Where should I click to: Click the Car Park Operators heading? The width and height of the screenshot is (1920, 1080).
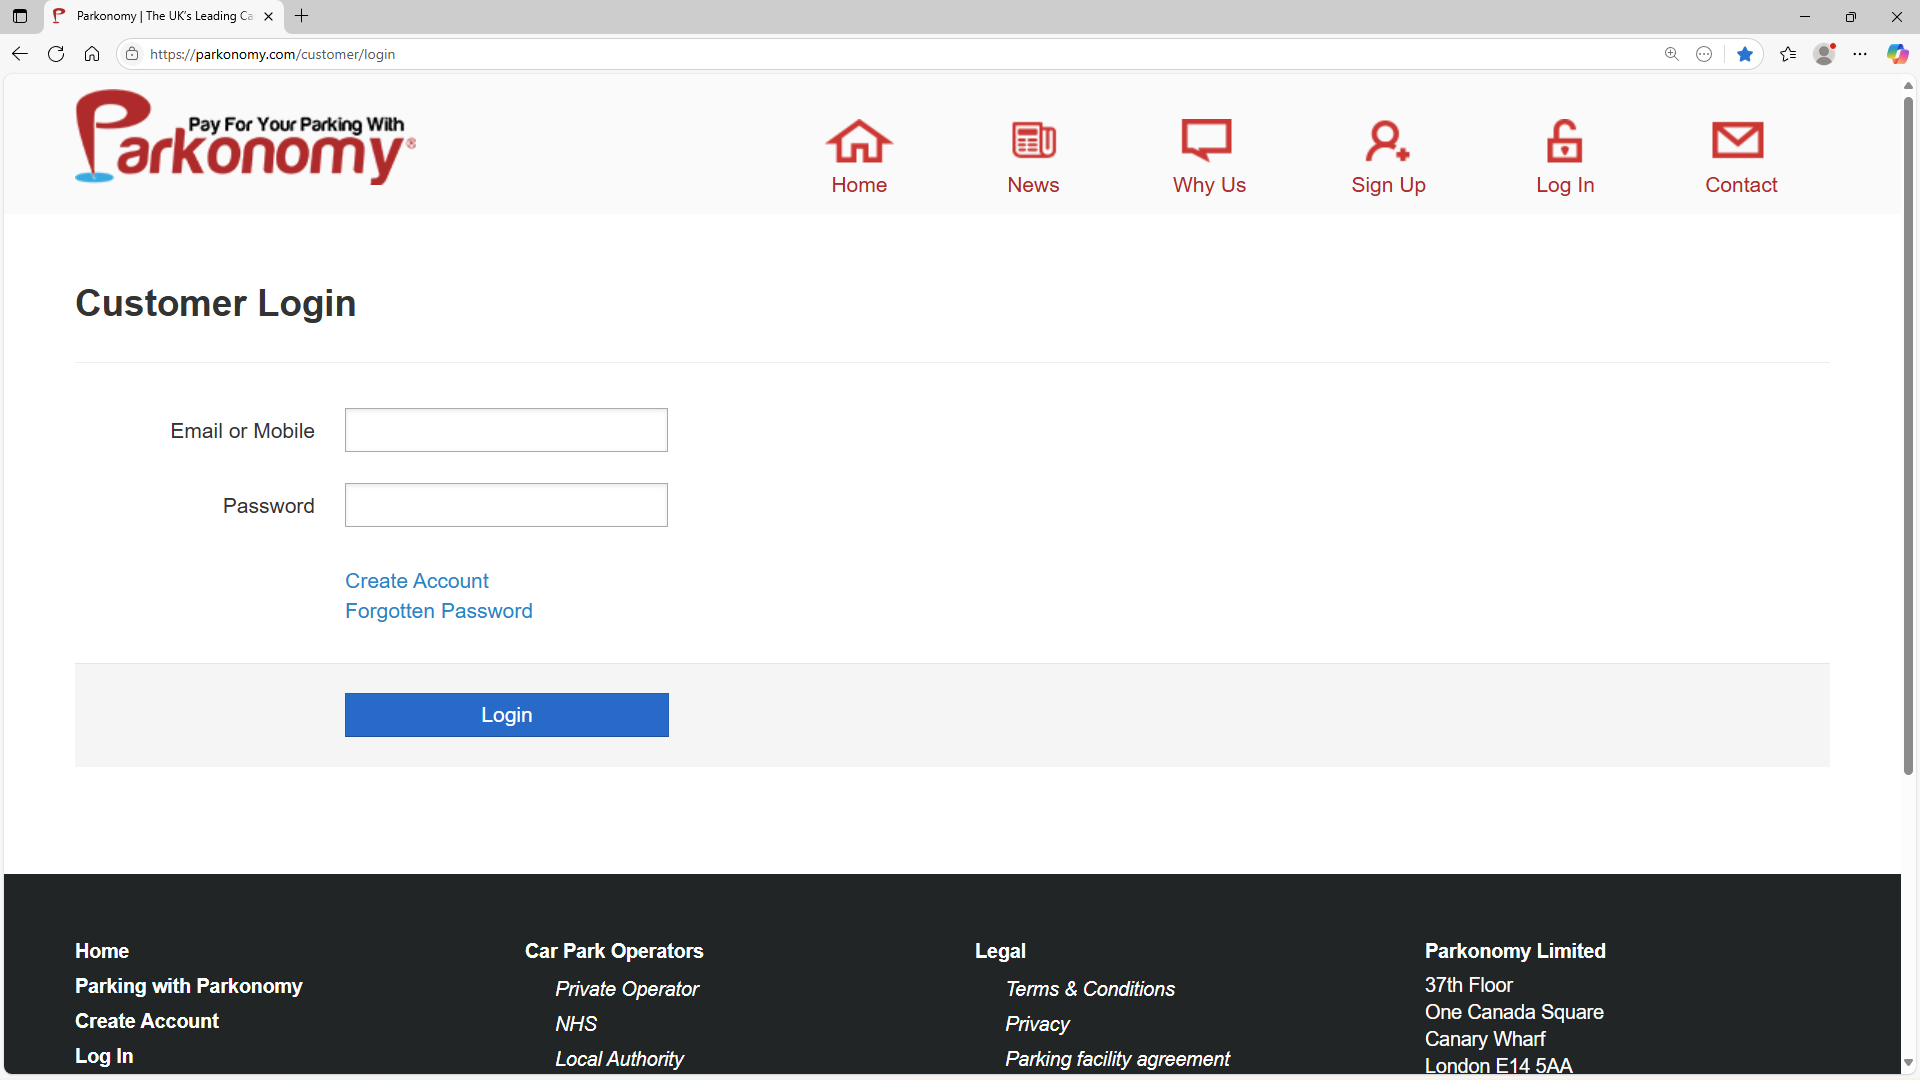click(614, 951)
